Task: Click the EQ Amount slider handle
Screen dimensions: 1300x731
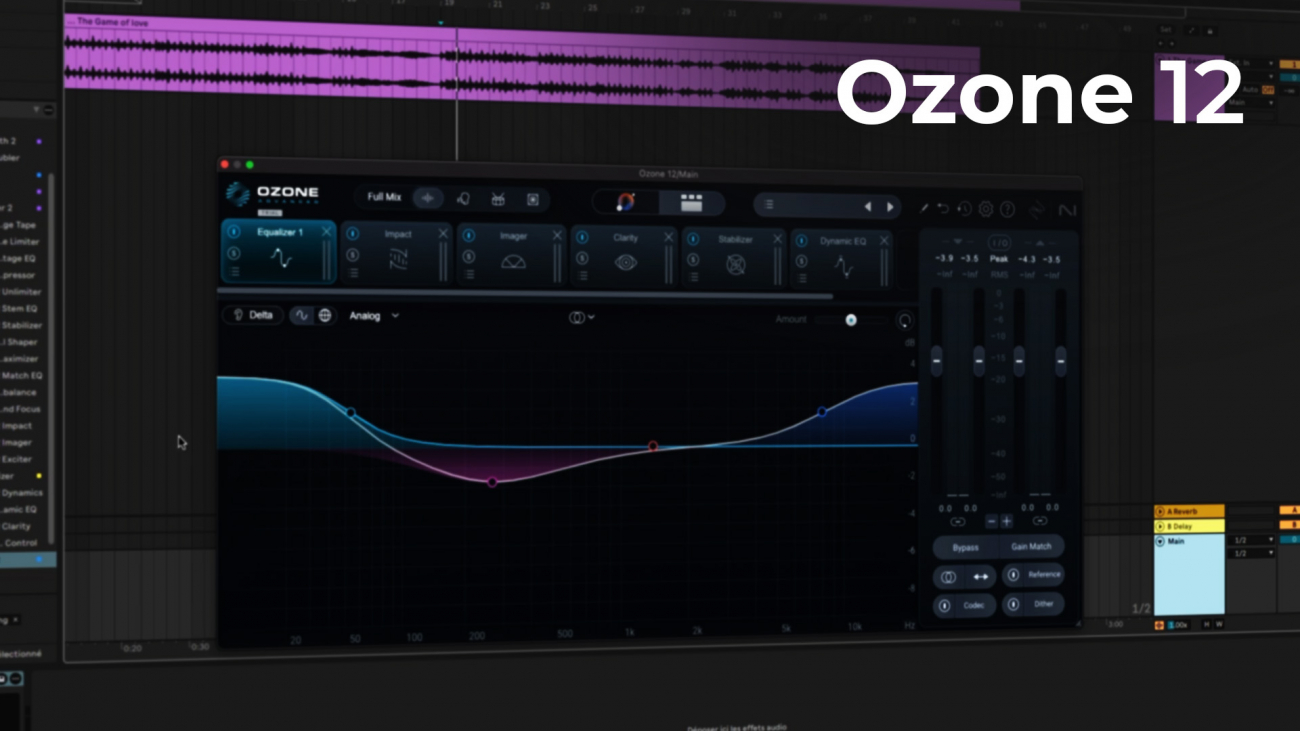Action: pyautogui.click(x=851, y=320)
